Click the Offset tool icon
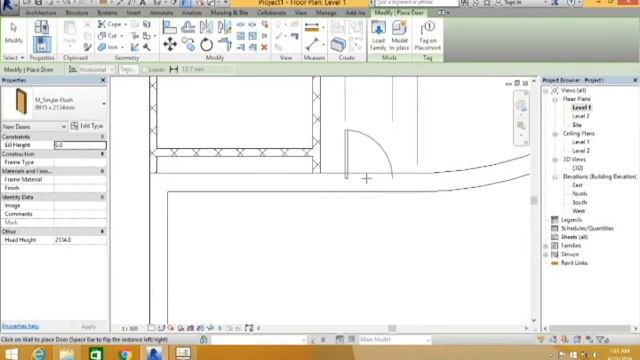 [x=188, y=28]
